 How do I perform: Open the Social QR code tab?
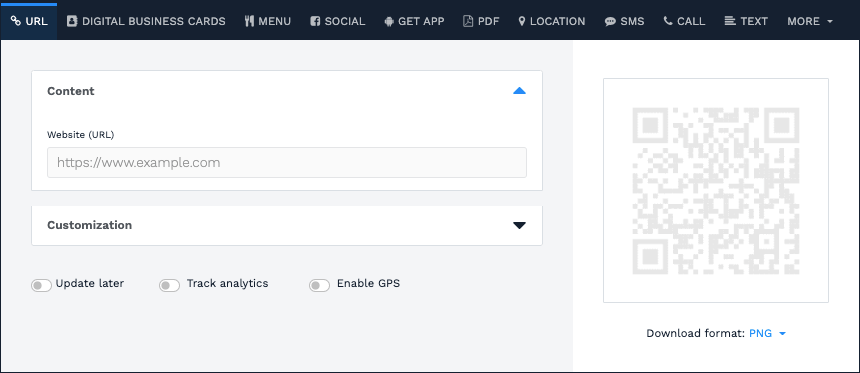337,21
